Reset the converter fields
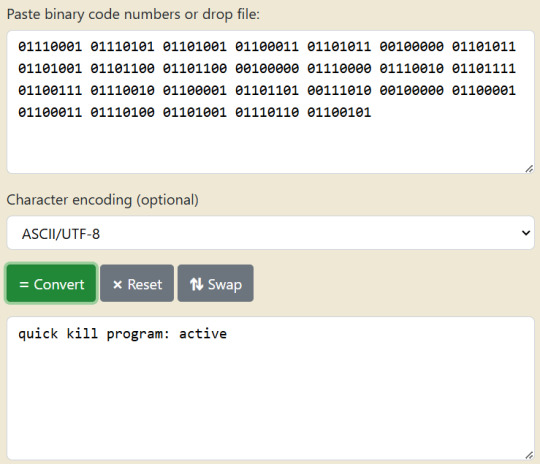Image resolution: width=540 pixels, height=464 pixels. [x=137, y=283]
